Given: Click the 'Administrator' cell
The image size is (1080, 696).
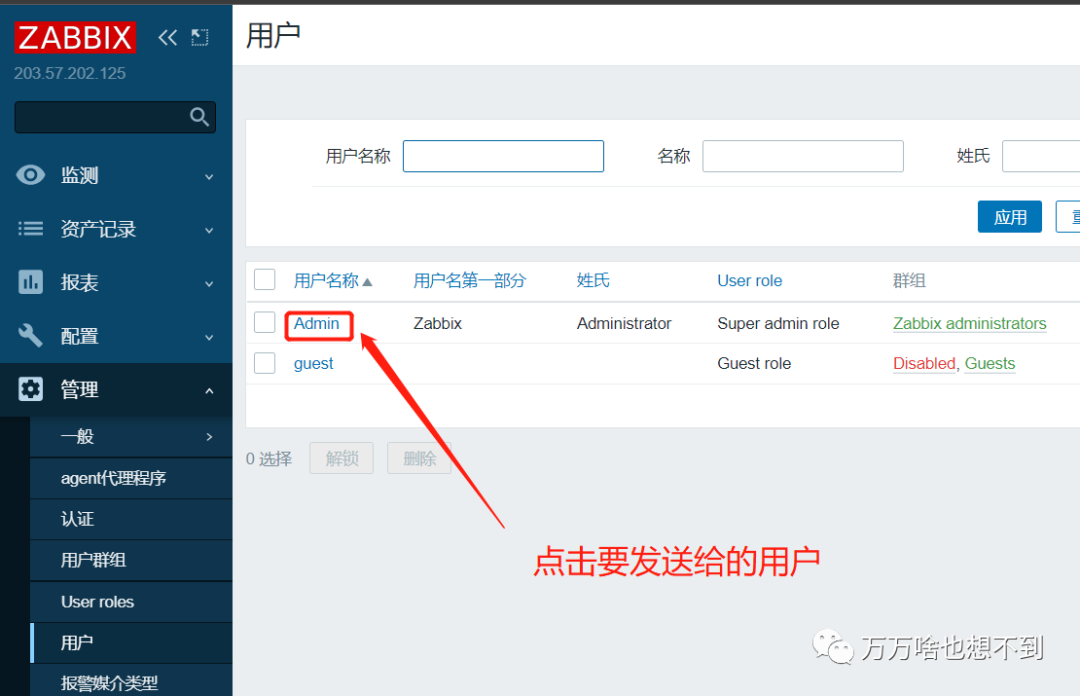Looking at the screenshot, I should click(x=624, y=323).
